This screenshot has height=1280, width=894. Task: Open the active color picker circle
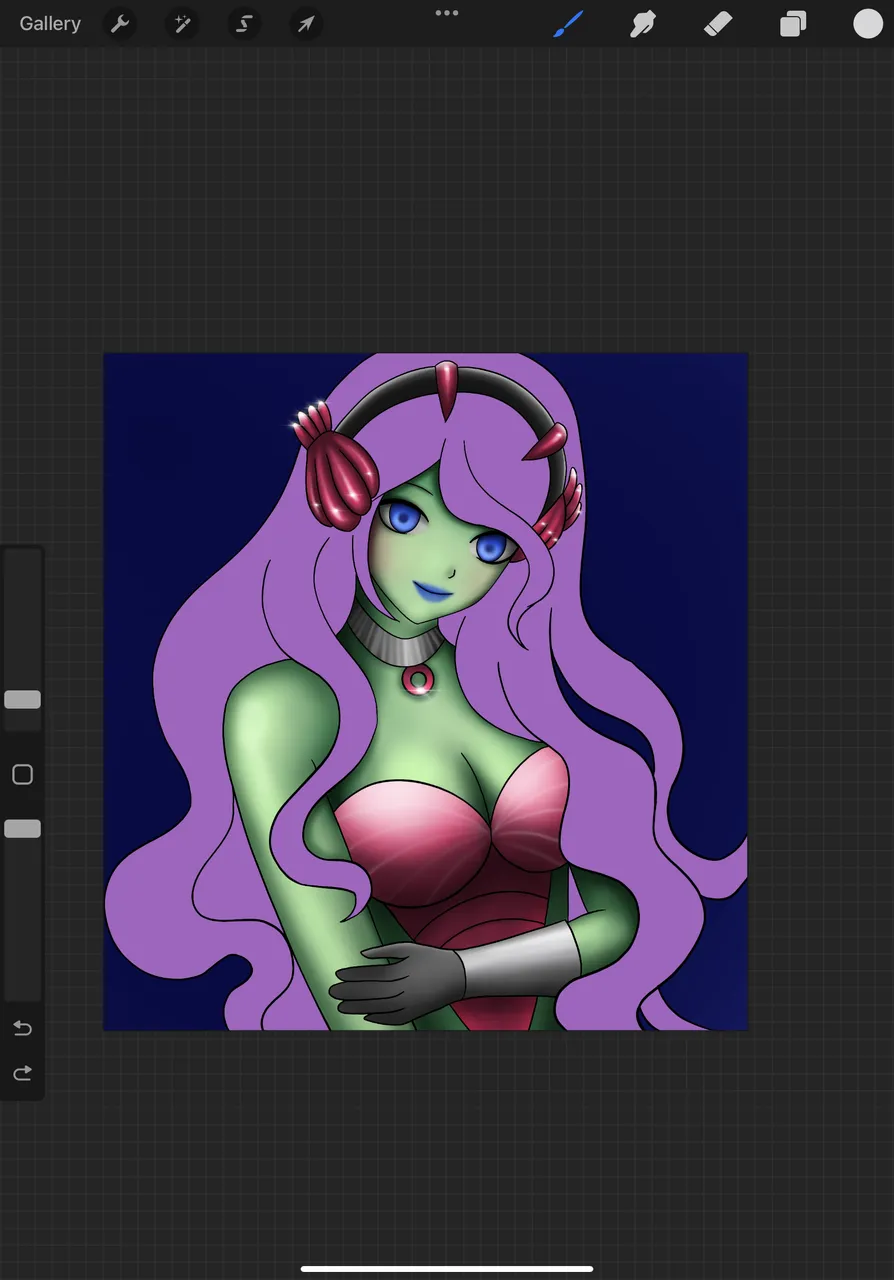pos(868,24)
